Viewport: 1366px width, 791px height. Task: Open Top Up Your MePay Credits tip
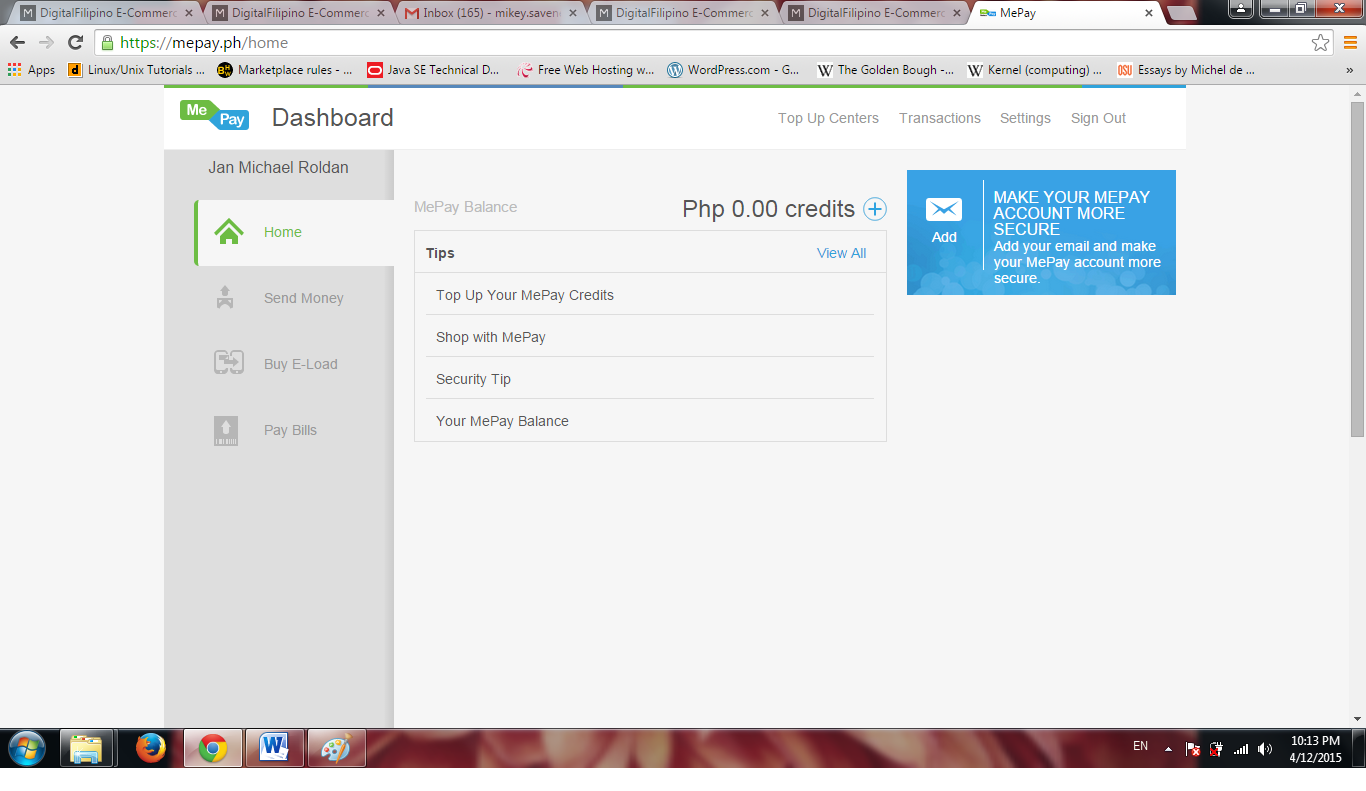tap(525, 295)
